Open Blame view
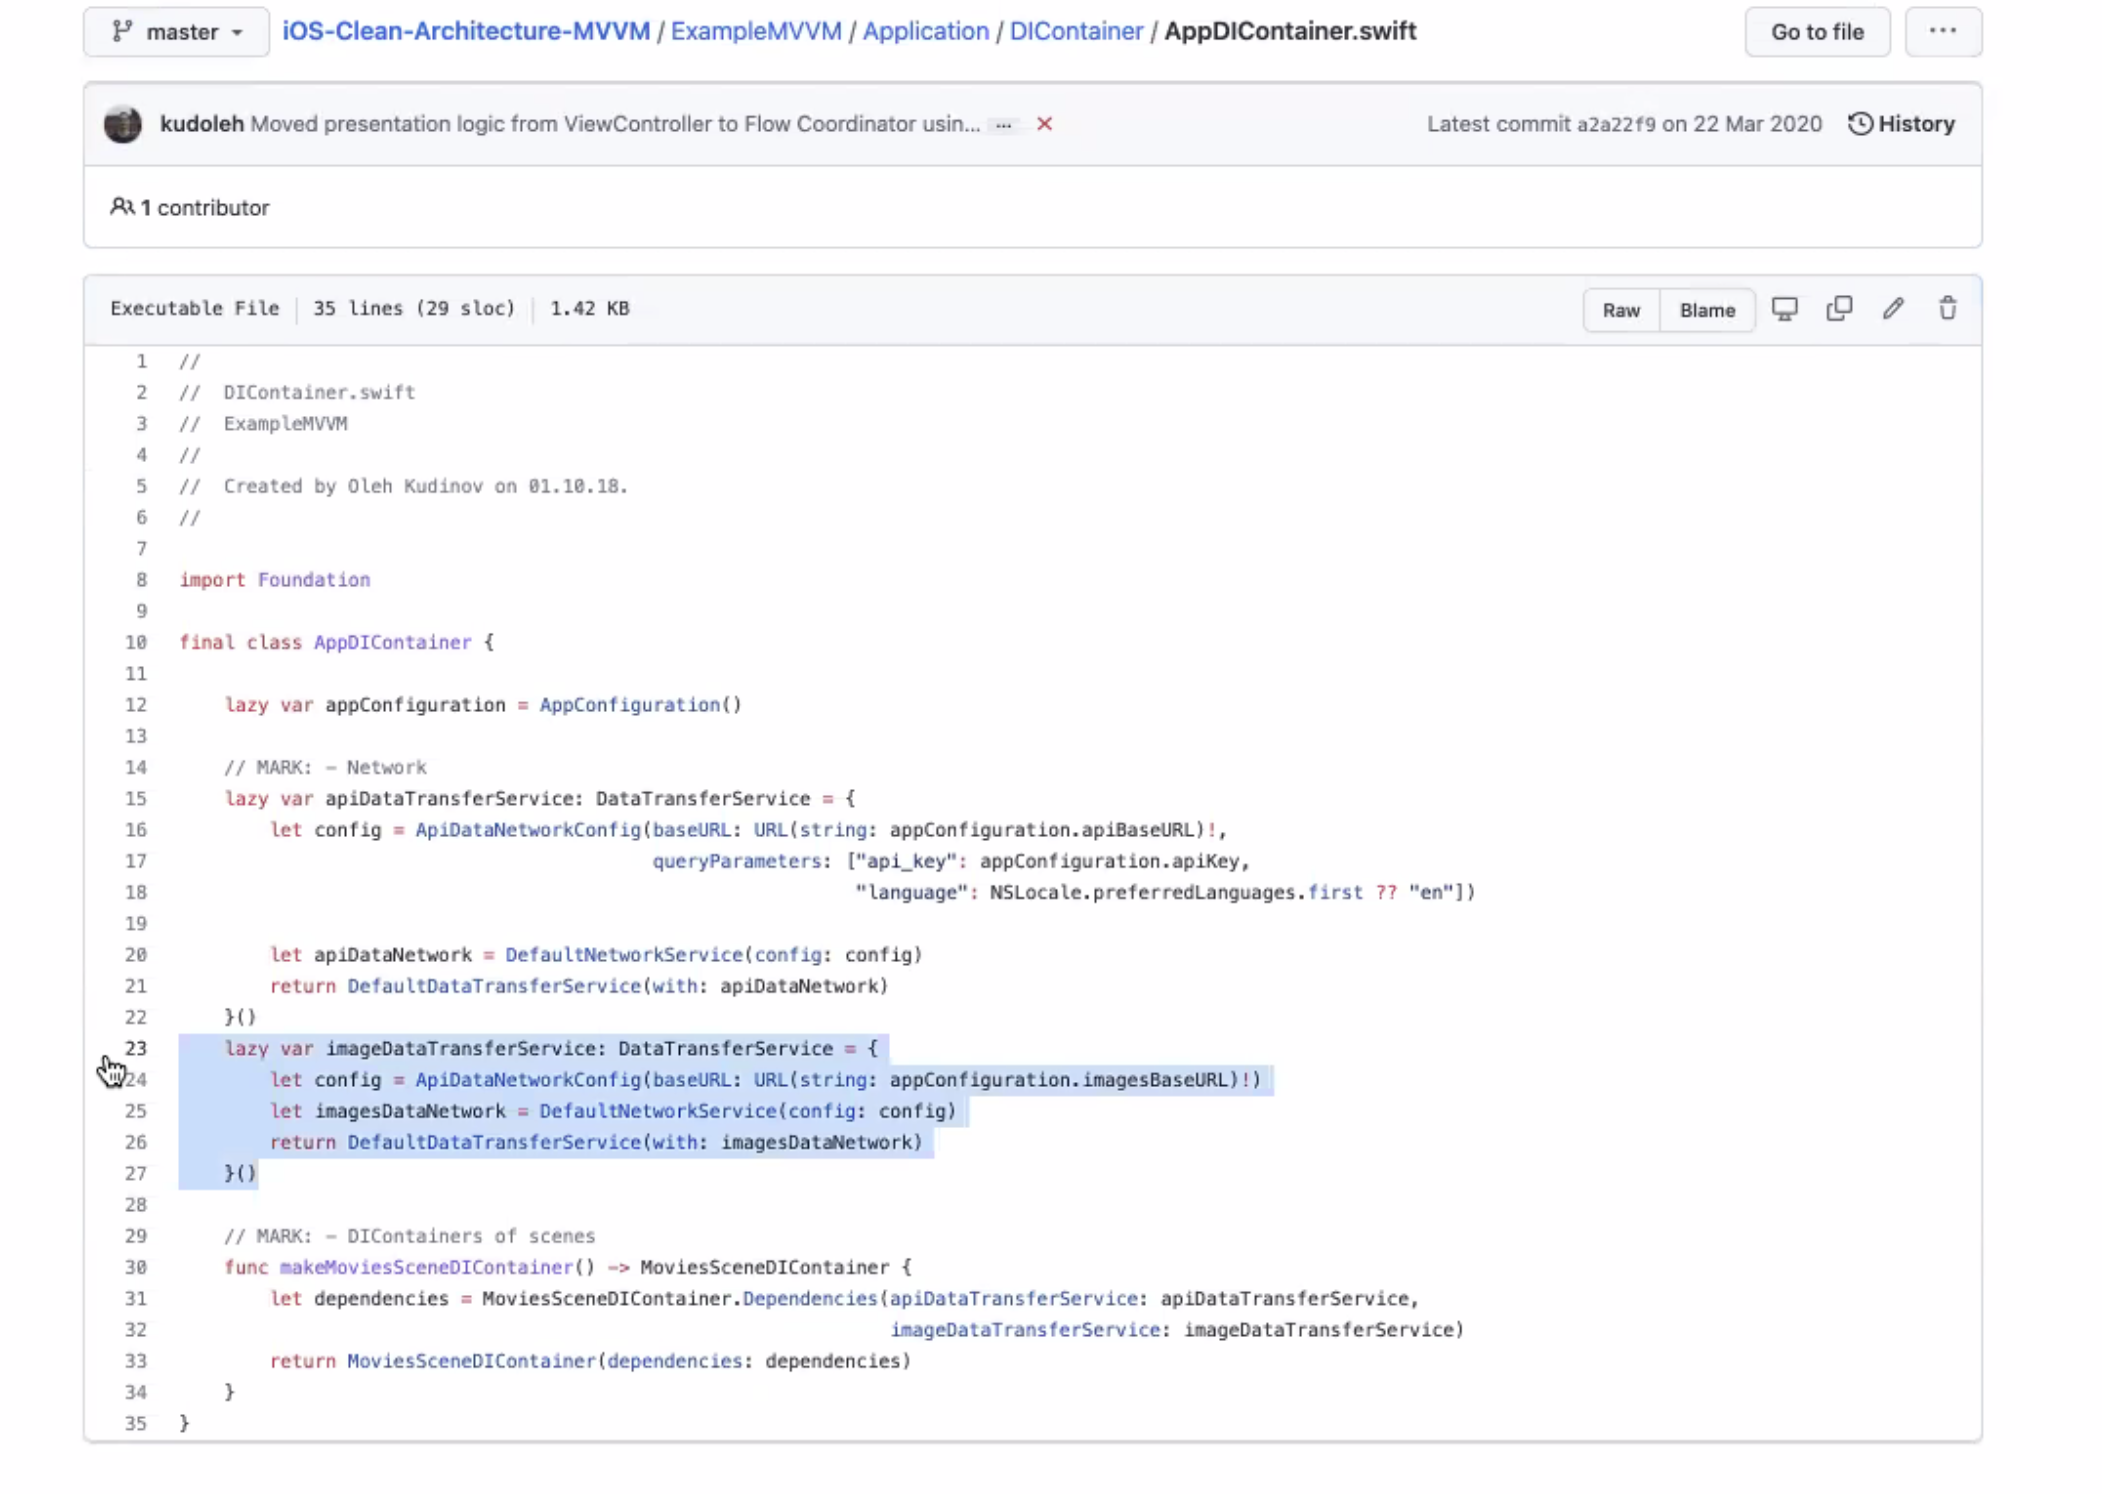 click(x=1706, y=310)
